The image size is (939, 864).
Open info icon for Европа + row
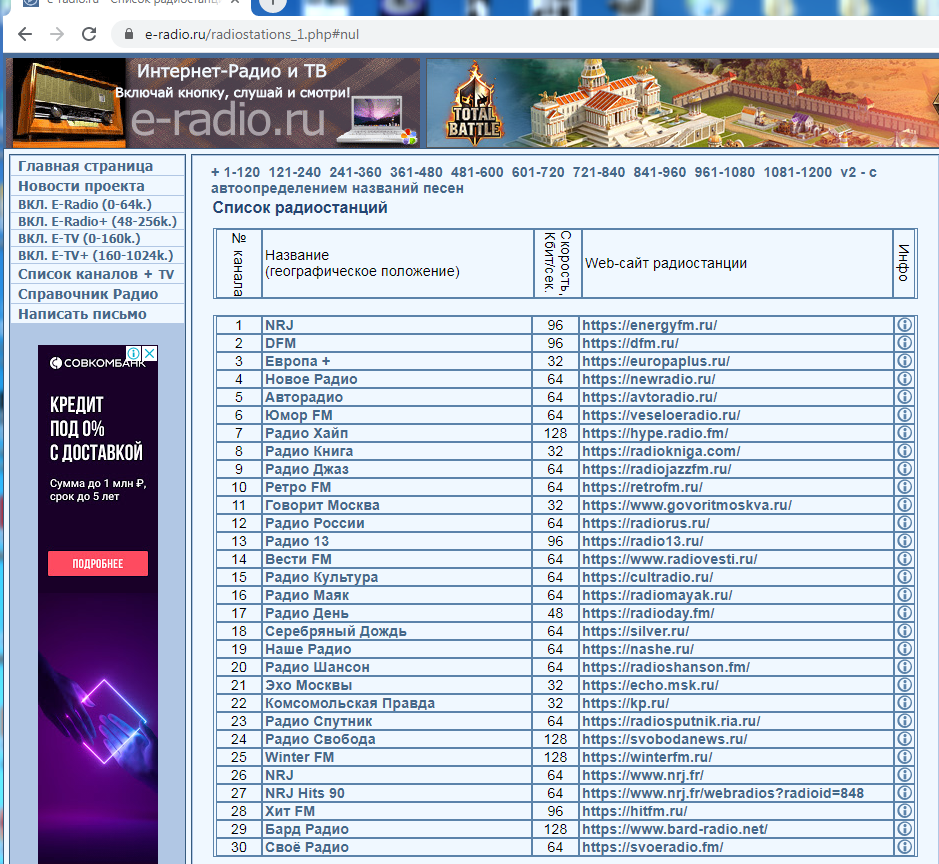point(904,360)
